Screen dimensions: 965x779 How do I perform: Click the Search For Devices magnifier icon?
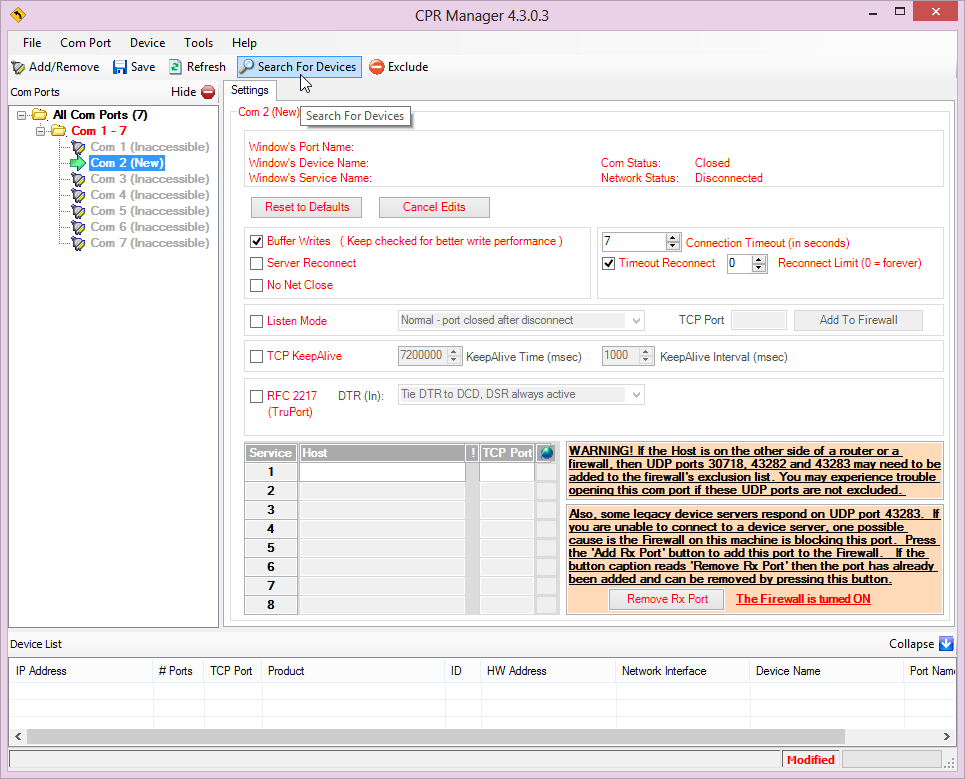(x=247, y=66)
